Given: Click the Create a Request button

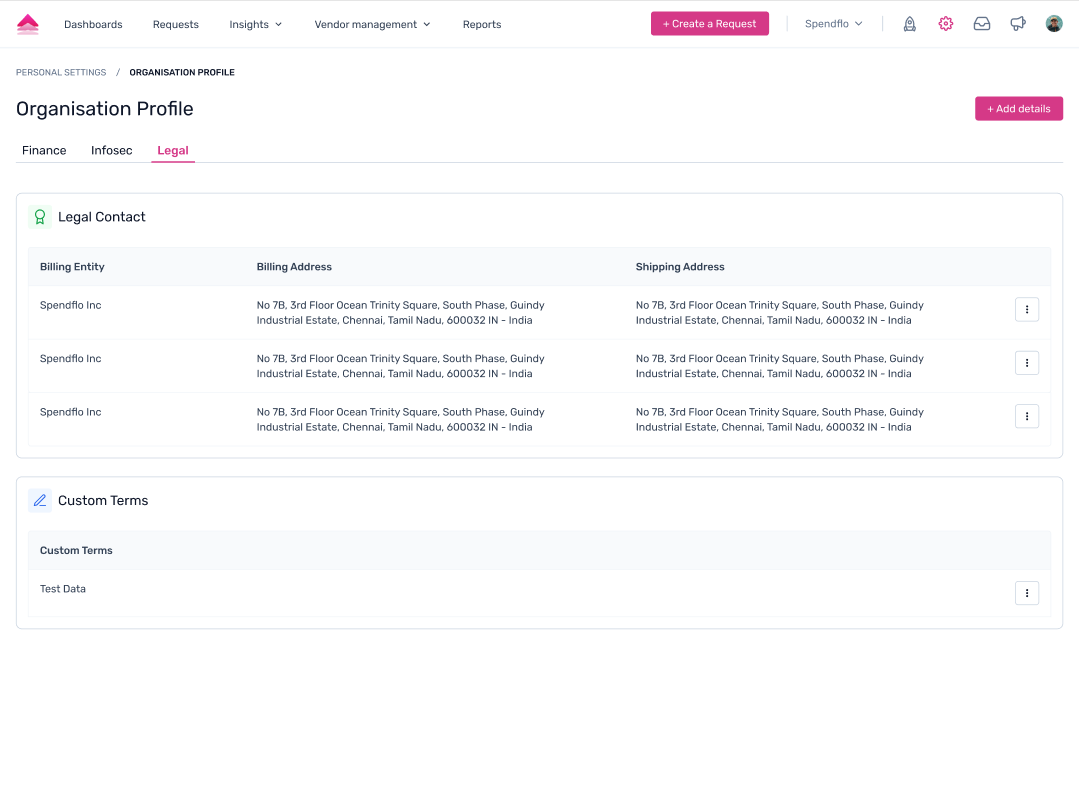Looking at the screenshot, I should coord(709,24).
